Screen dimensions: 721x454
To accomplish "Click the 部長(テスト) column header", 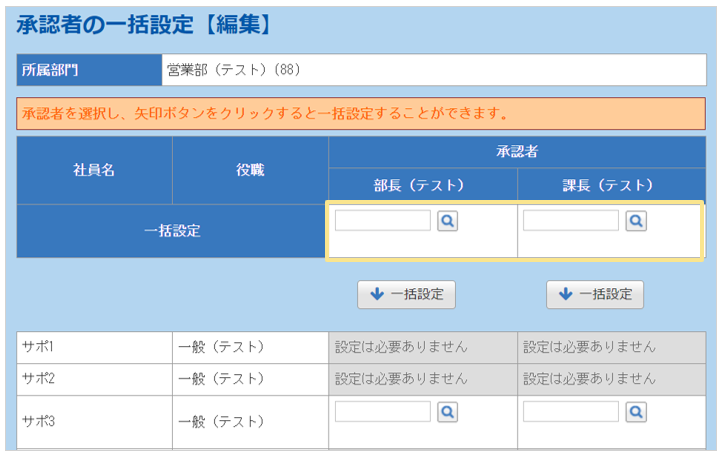I will pos(422,185).
